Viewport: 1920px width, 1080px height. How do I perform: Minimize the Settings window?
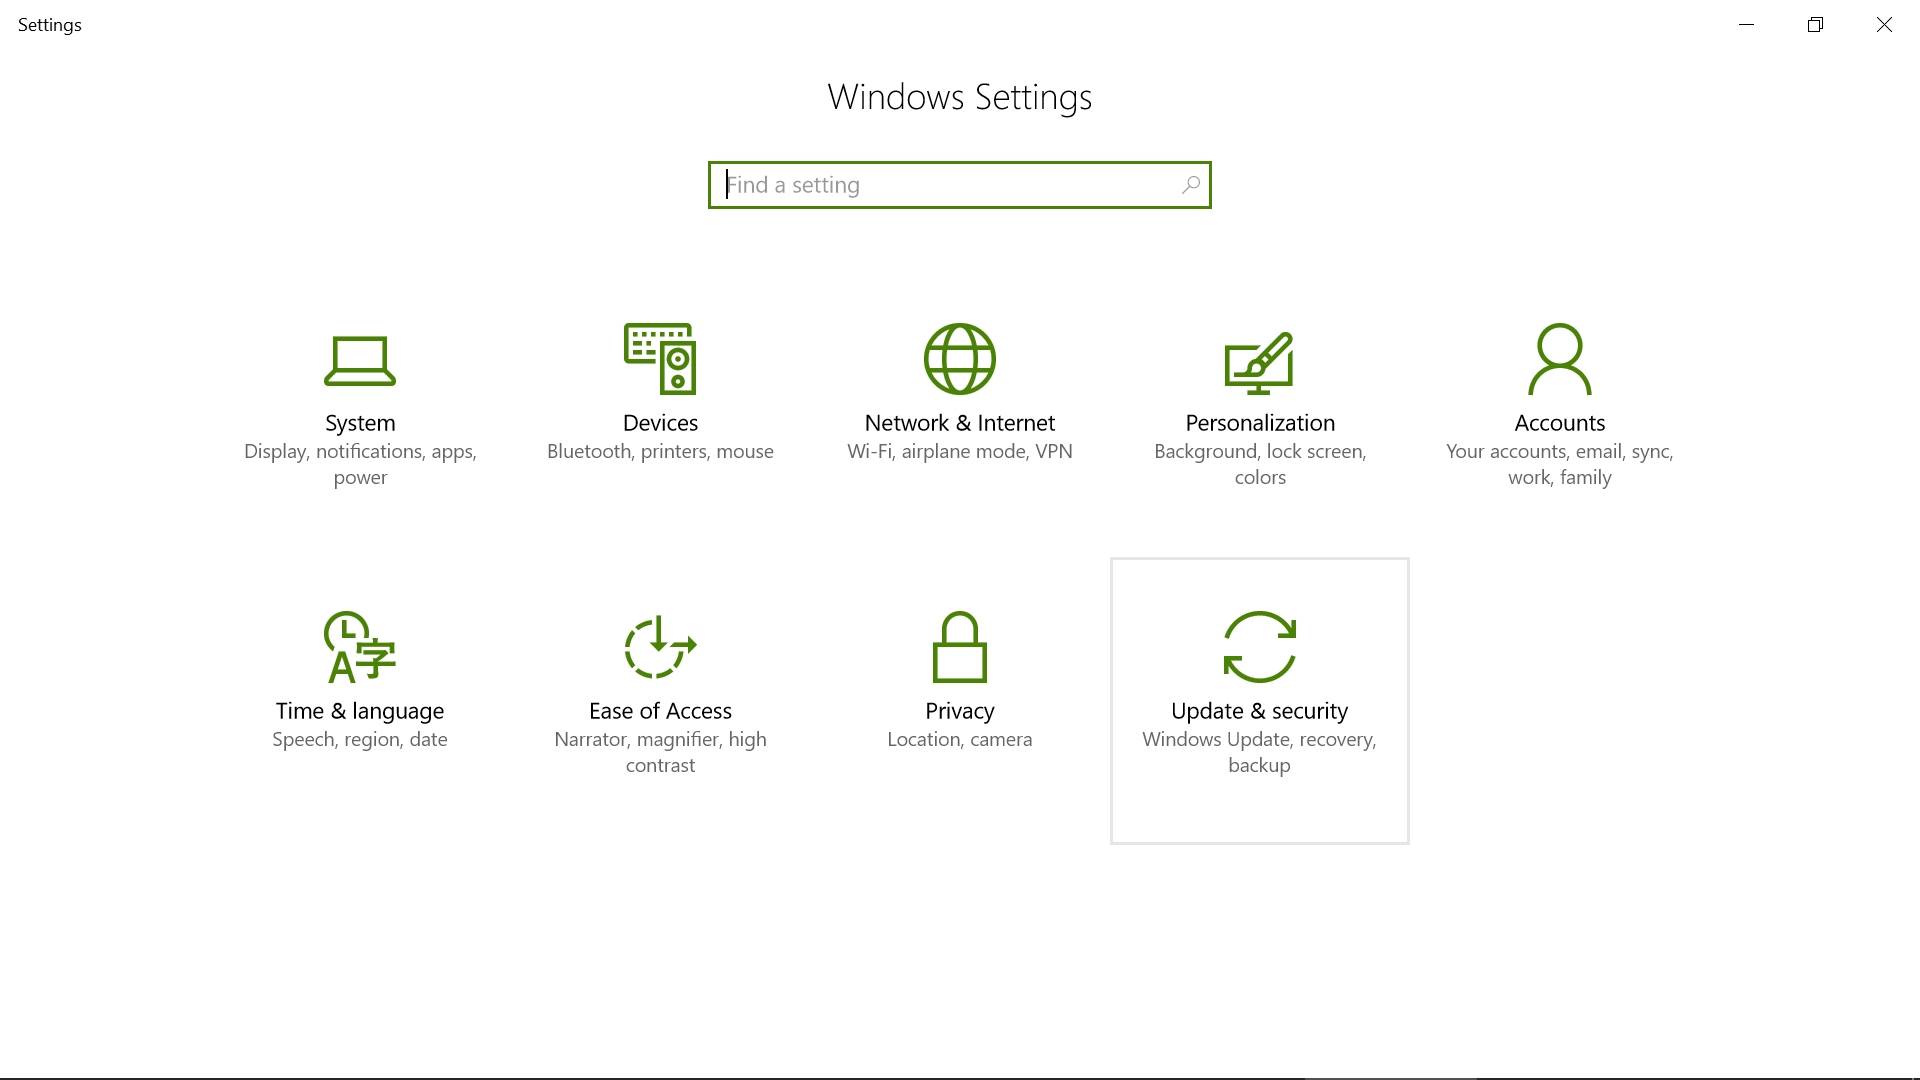click(x=1746, y=25)
